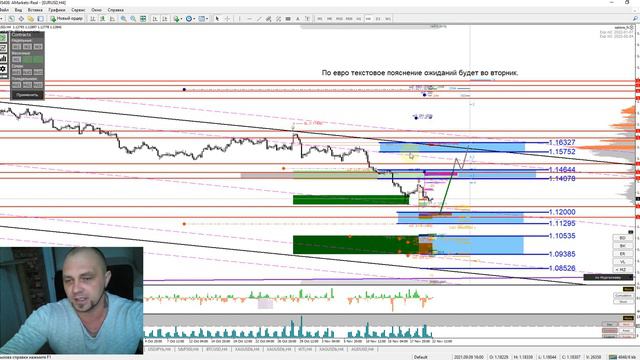Switch to the AUDUSD,H4 chart tab

coord(362,349)
